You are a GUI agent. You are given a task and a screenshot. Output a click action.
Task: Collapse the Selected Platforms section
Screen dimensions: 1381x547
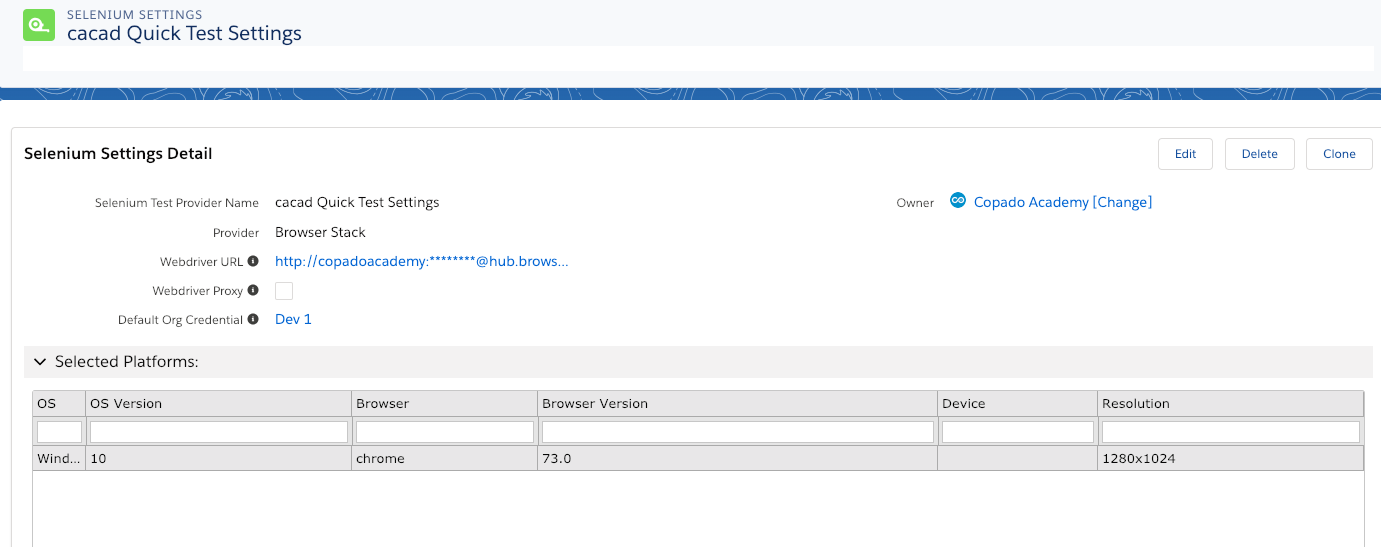click(40, 362)
